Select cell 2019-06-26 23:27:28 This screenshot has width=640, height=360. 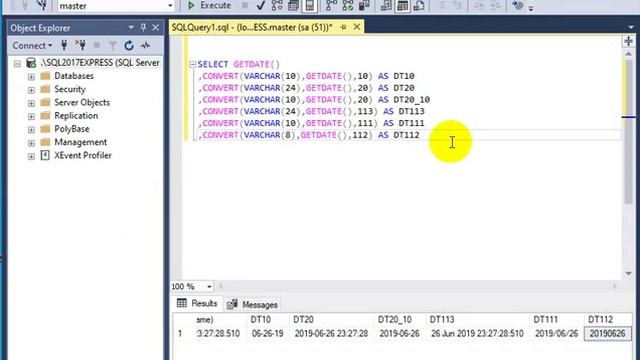[x=331, y=333]
